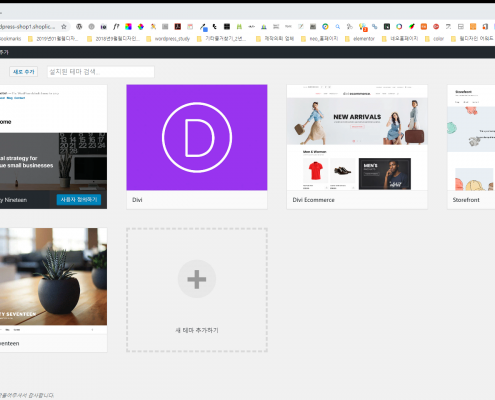
Task: Click the dark green square extension icon
Action: coord(387,27)
